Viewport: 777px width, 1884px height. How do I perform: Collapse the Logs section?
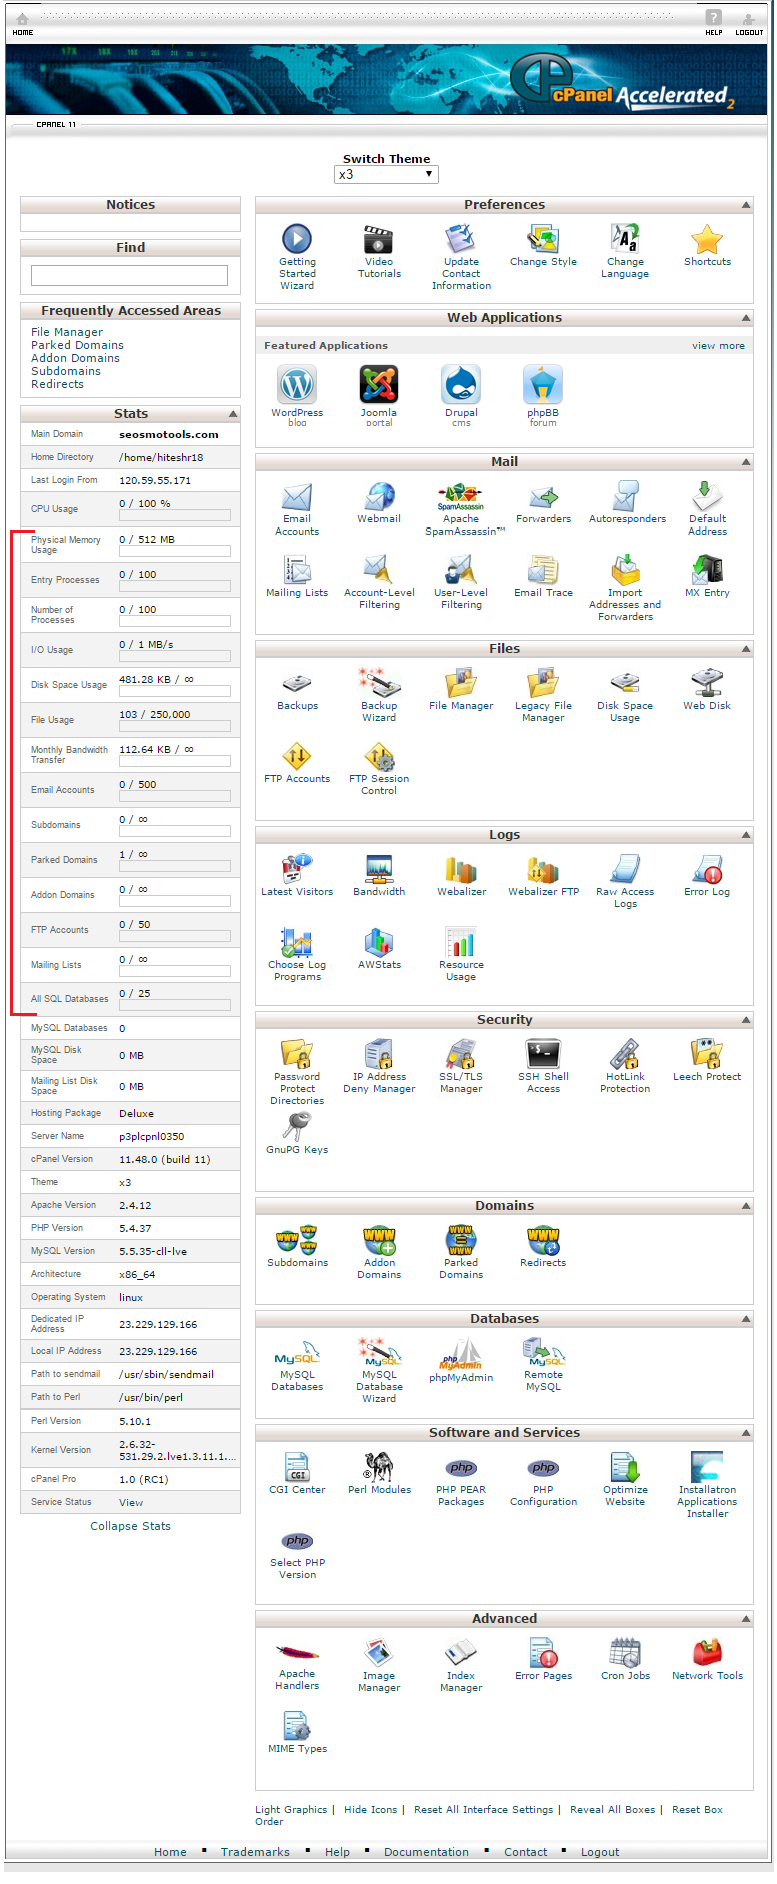pos(746,835)
